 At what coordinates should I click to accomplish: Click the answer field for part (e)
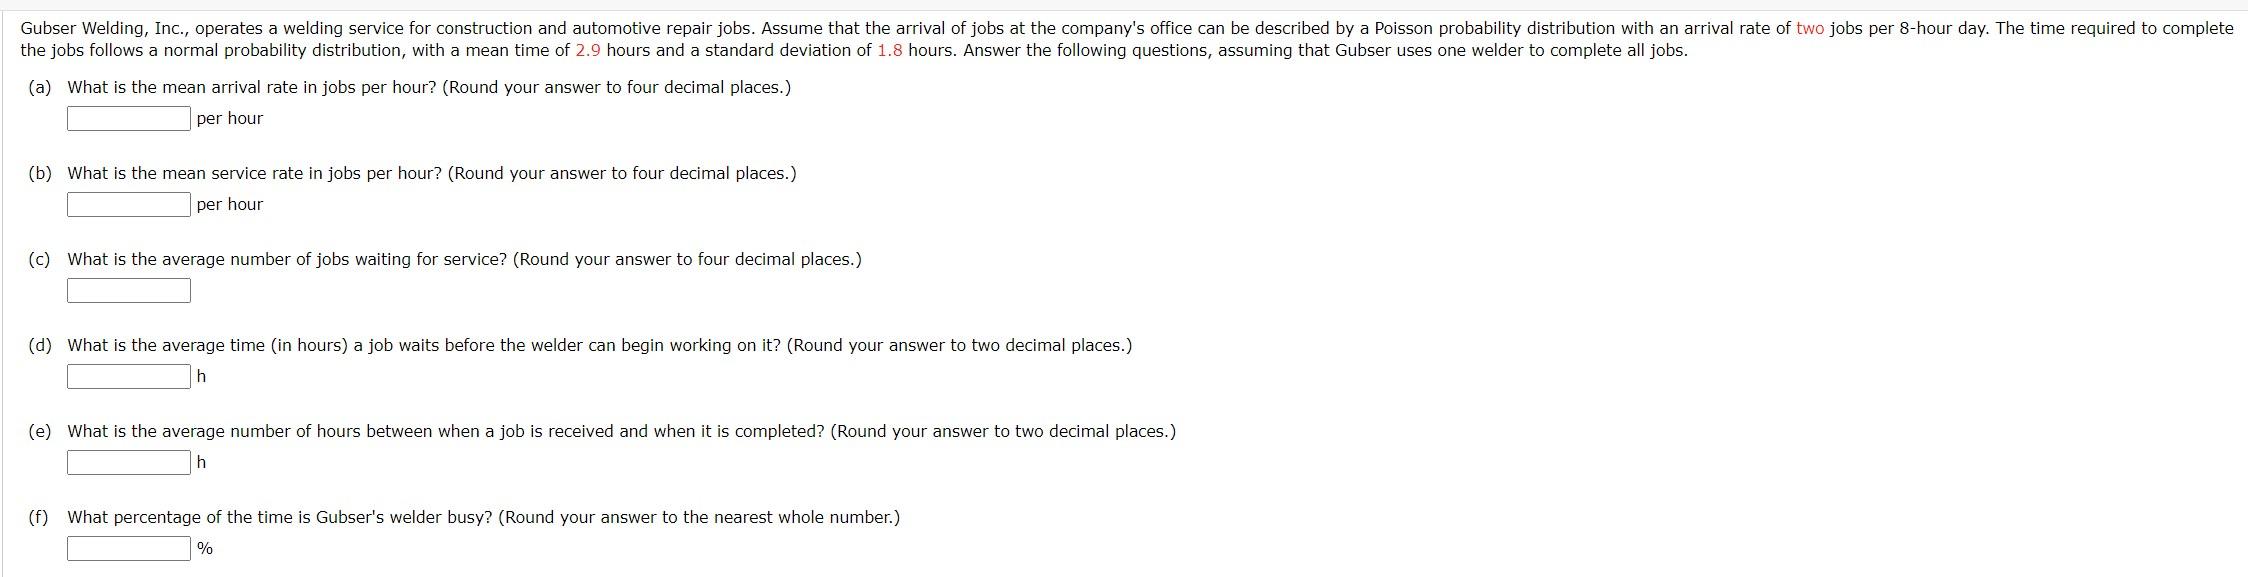tap(128, 462)
